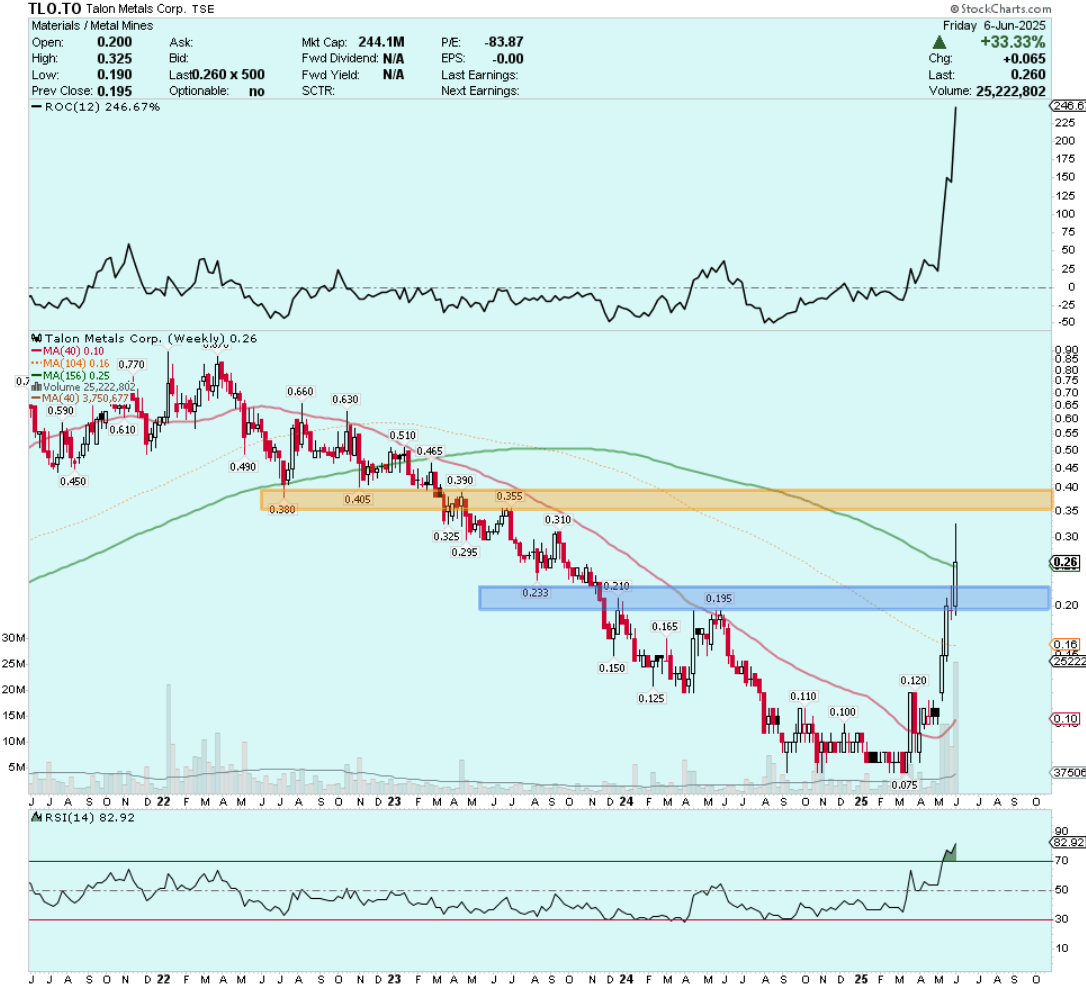Viewport: 1086px width, 986px height.
Task: Click the Optionable value no
Action: 256,91
